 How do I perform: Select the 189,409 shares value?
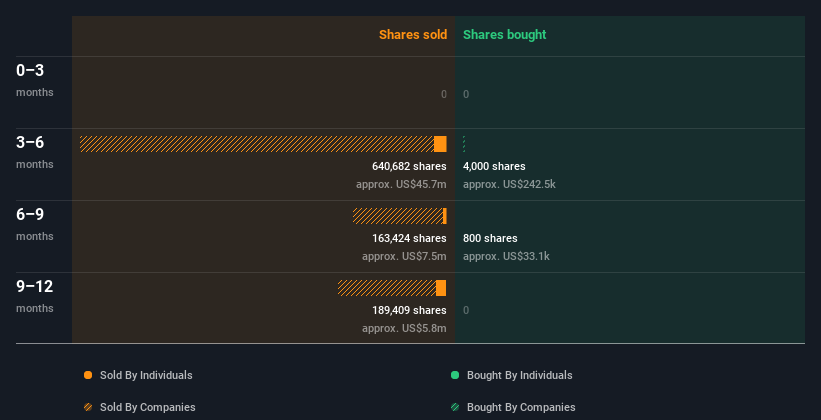click(x=409, y=310)
